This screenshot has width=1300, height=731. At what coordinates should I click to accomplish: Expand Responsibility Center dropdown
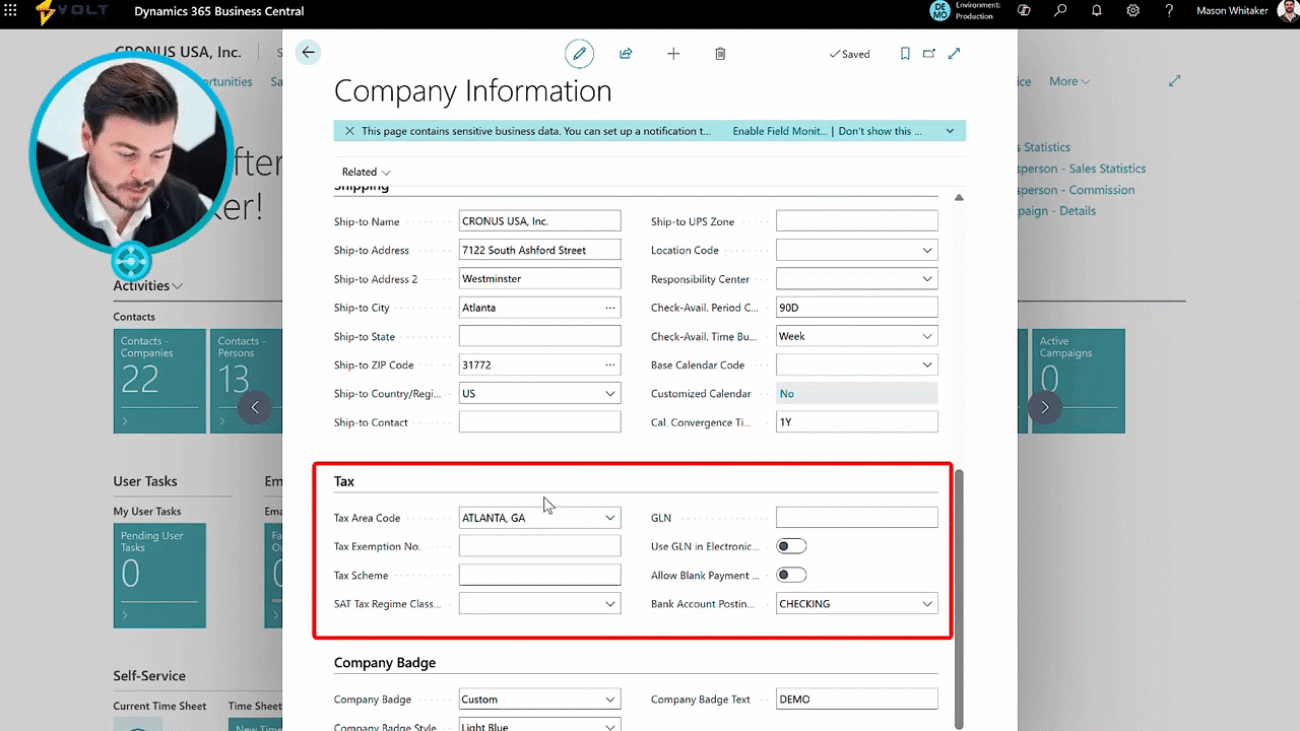click(x=927, y=279)
